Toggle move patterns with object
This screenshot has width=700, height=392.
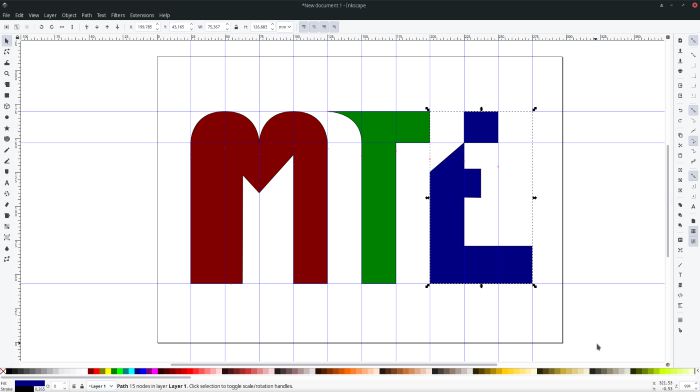coord(334,27)
